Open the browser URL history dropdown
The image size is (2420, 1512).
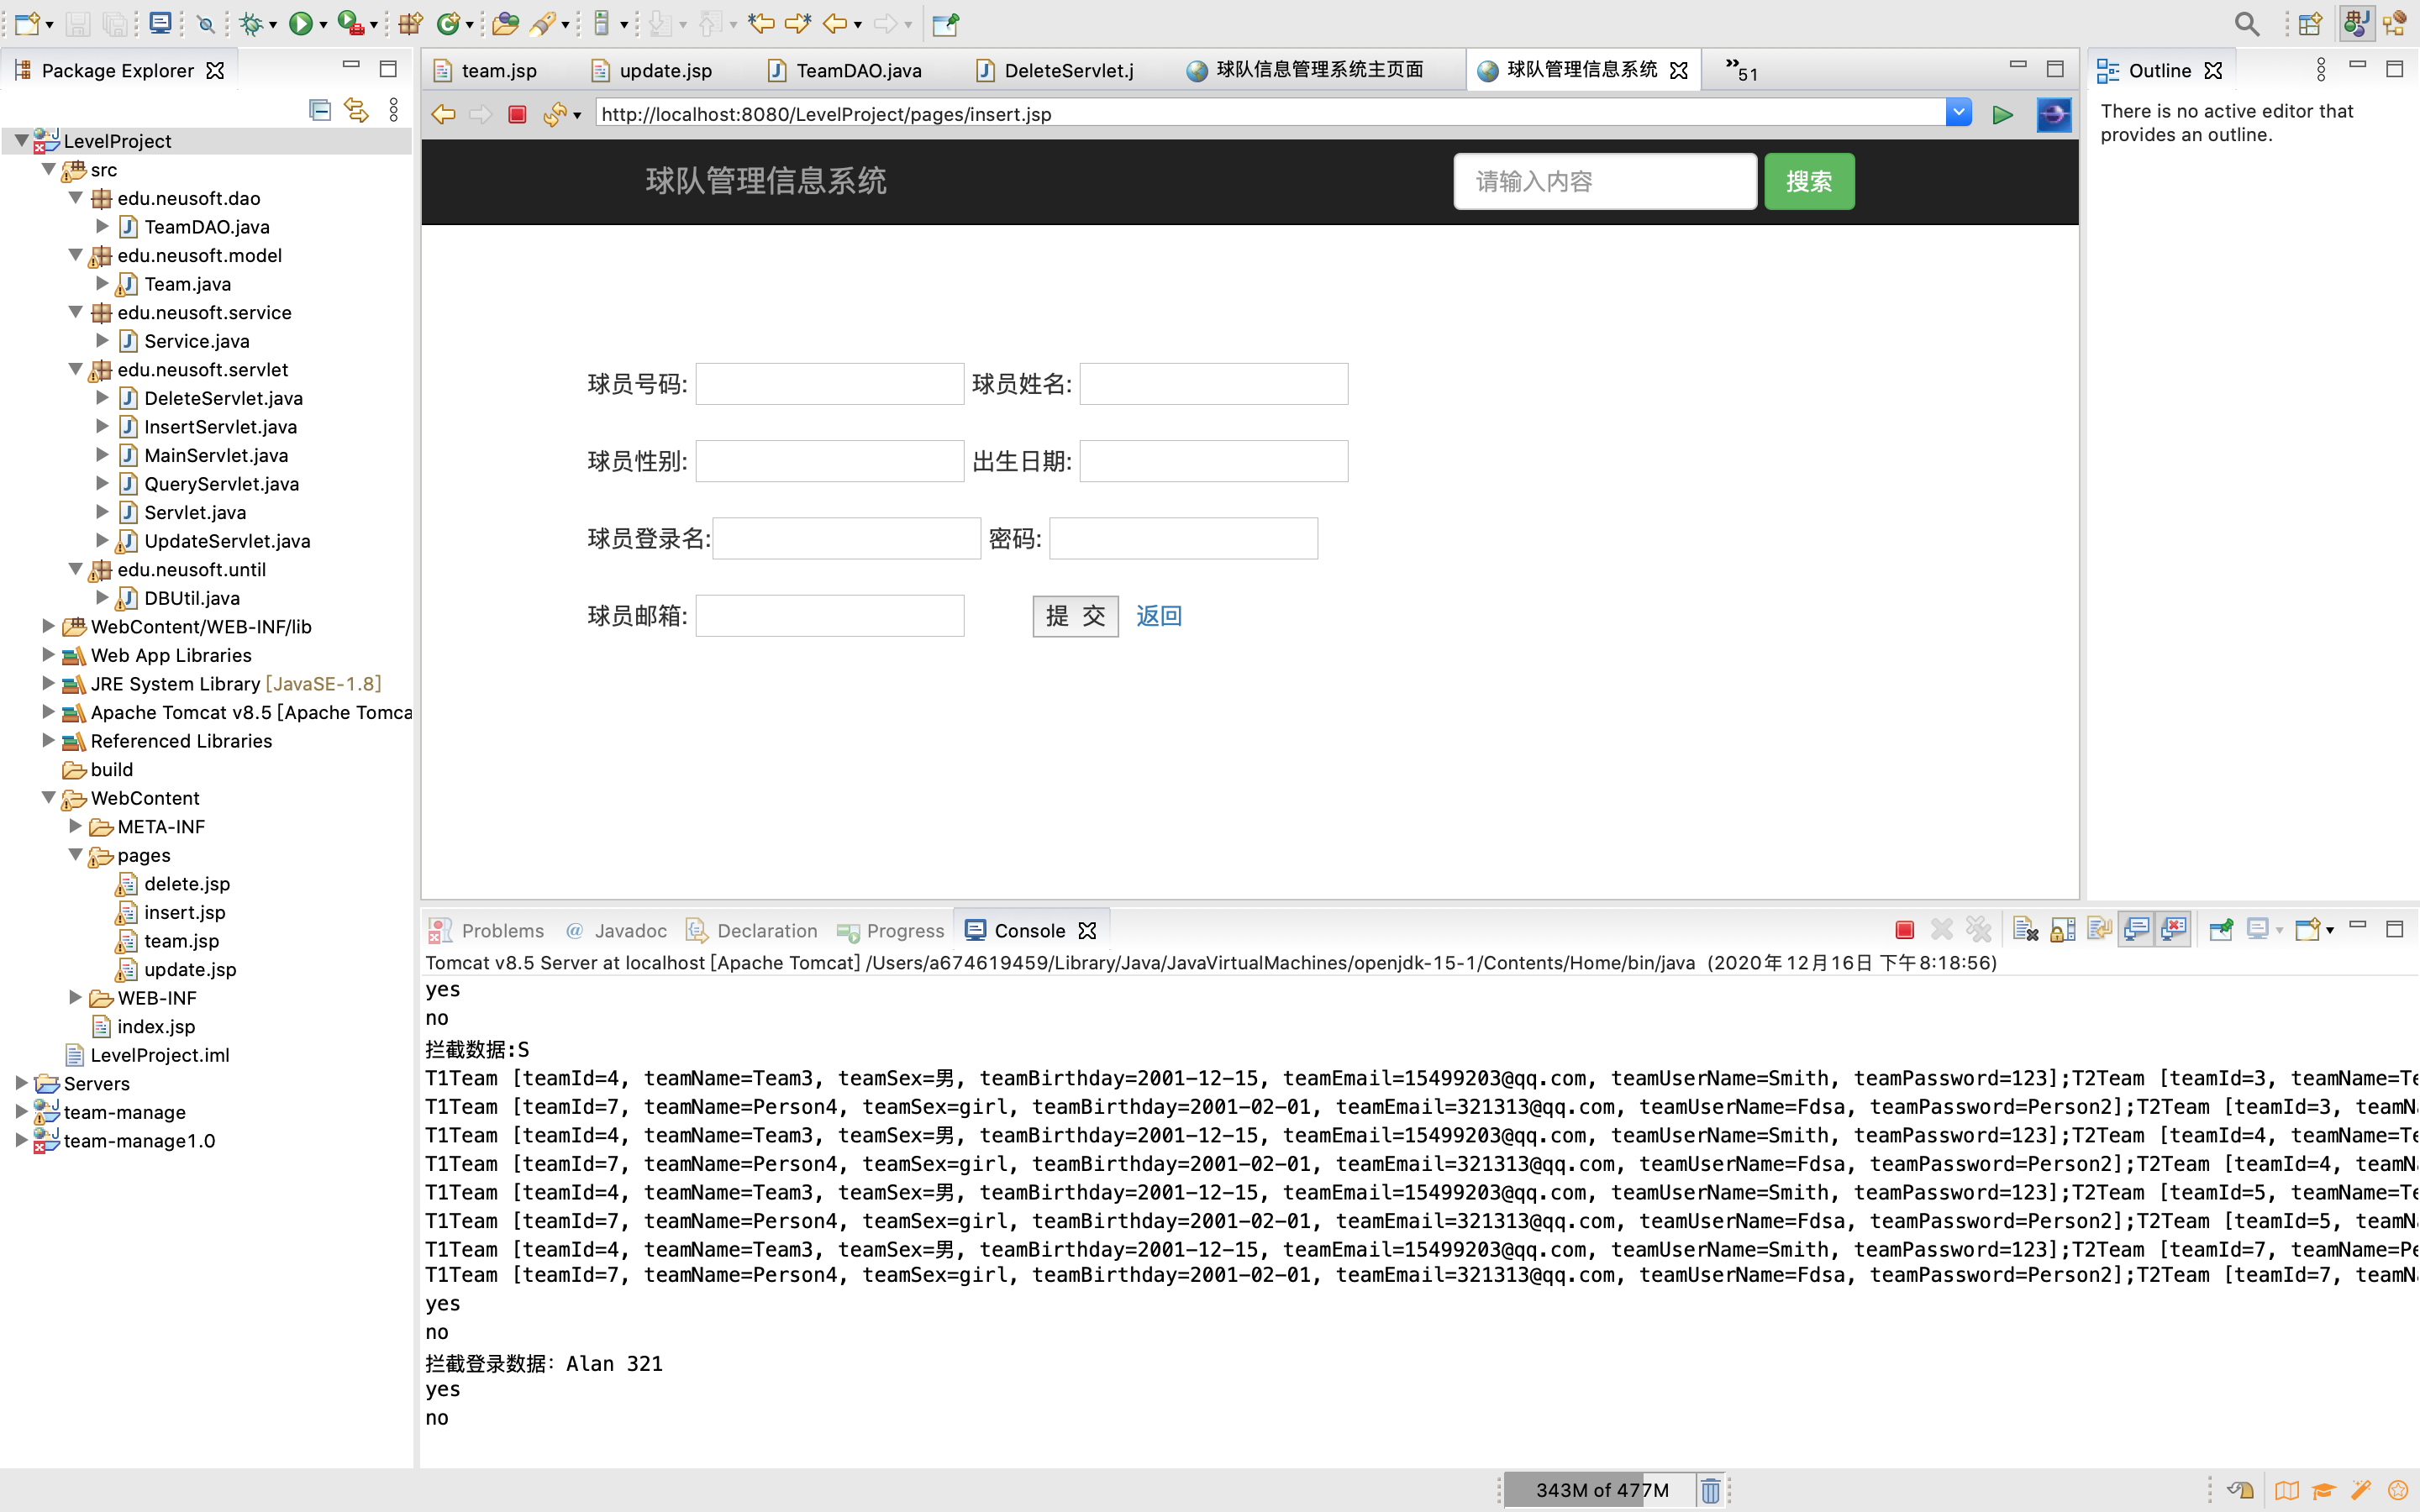1958,113
